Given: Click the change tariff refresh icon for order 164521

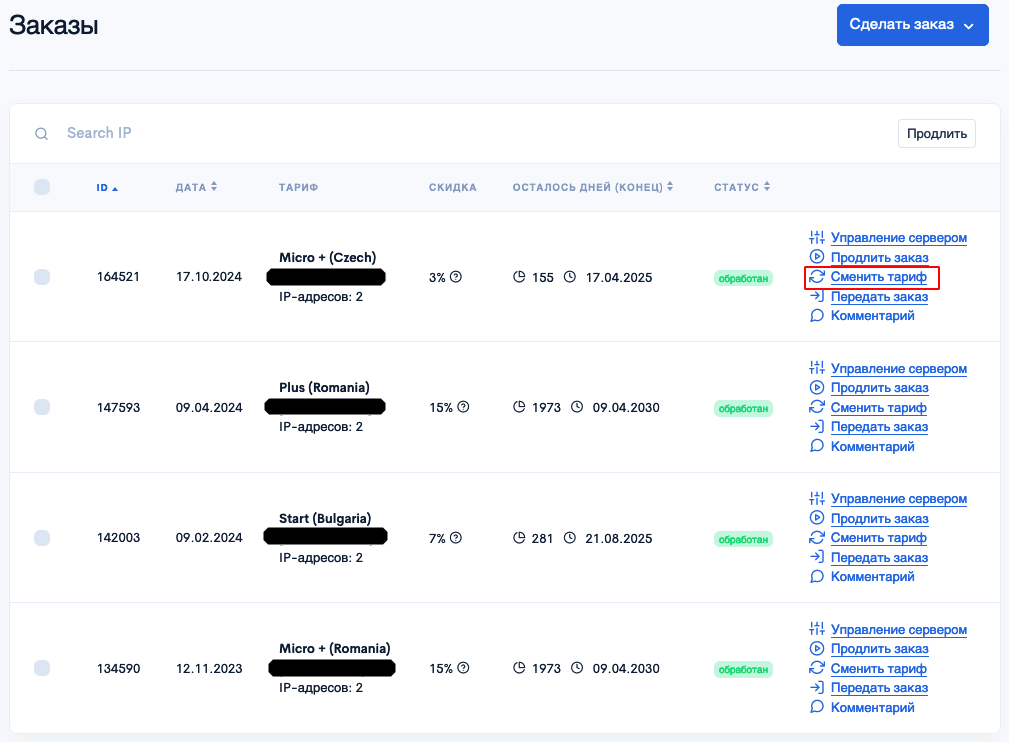Looking at the screenshot, I should (x=817, y=277).
